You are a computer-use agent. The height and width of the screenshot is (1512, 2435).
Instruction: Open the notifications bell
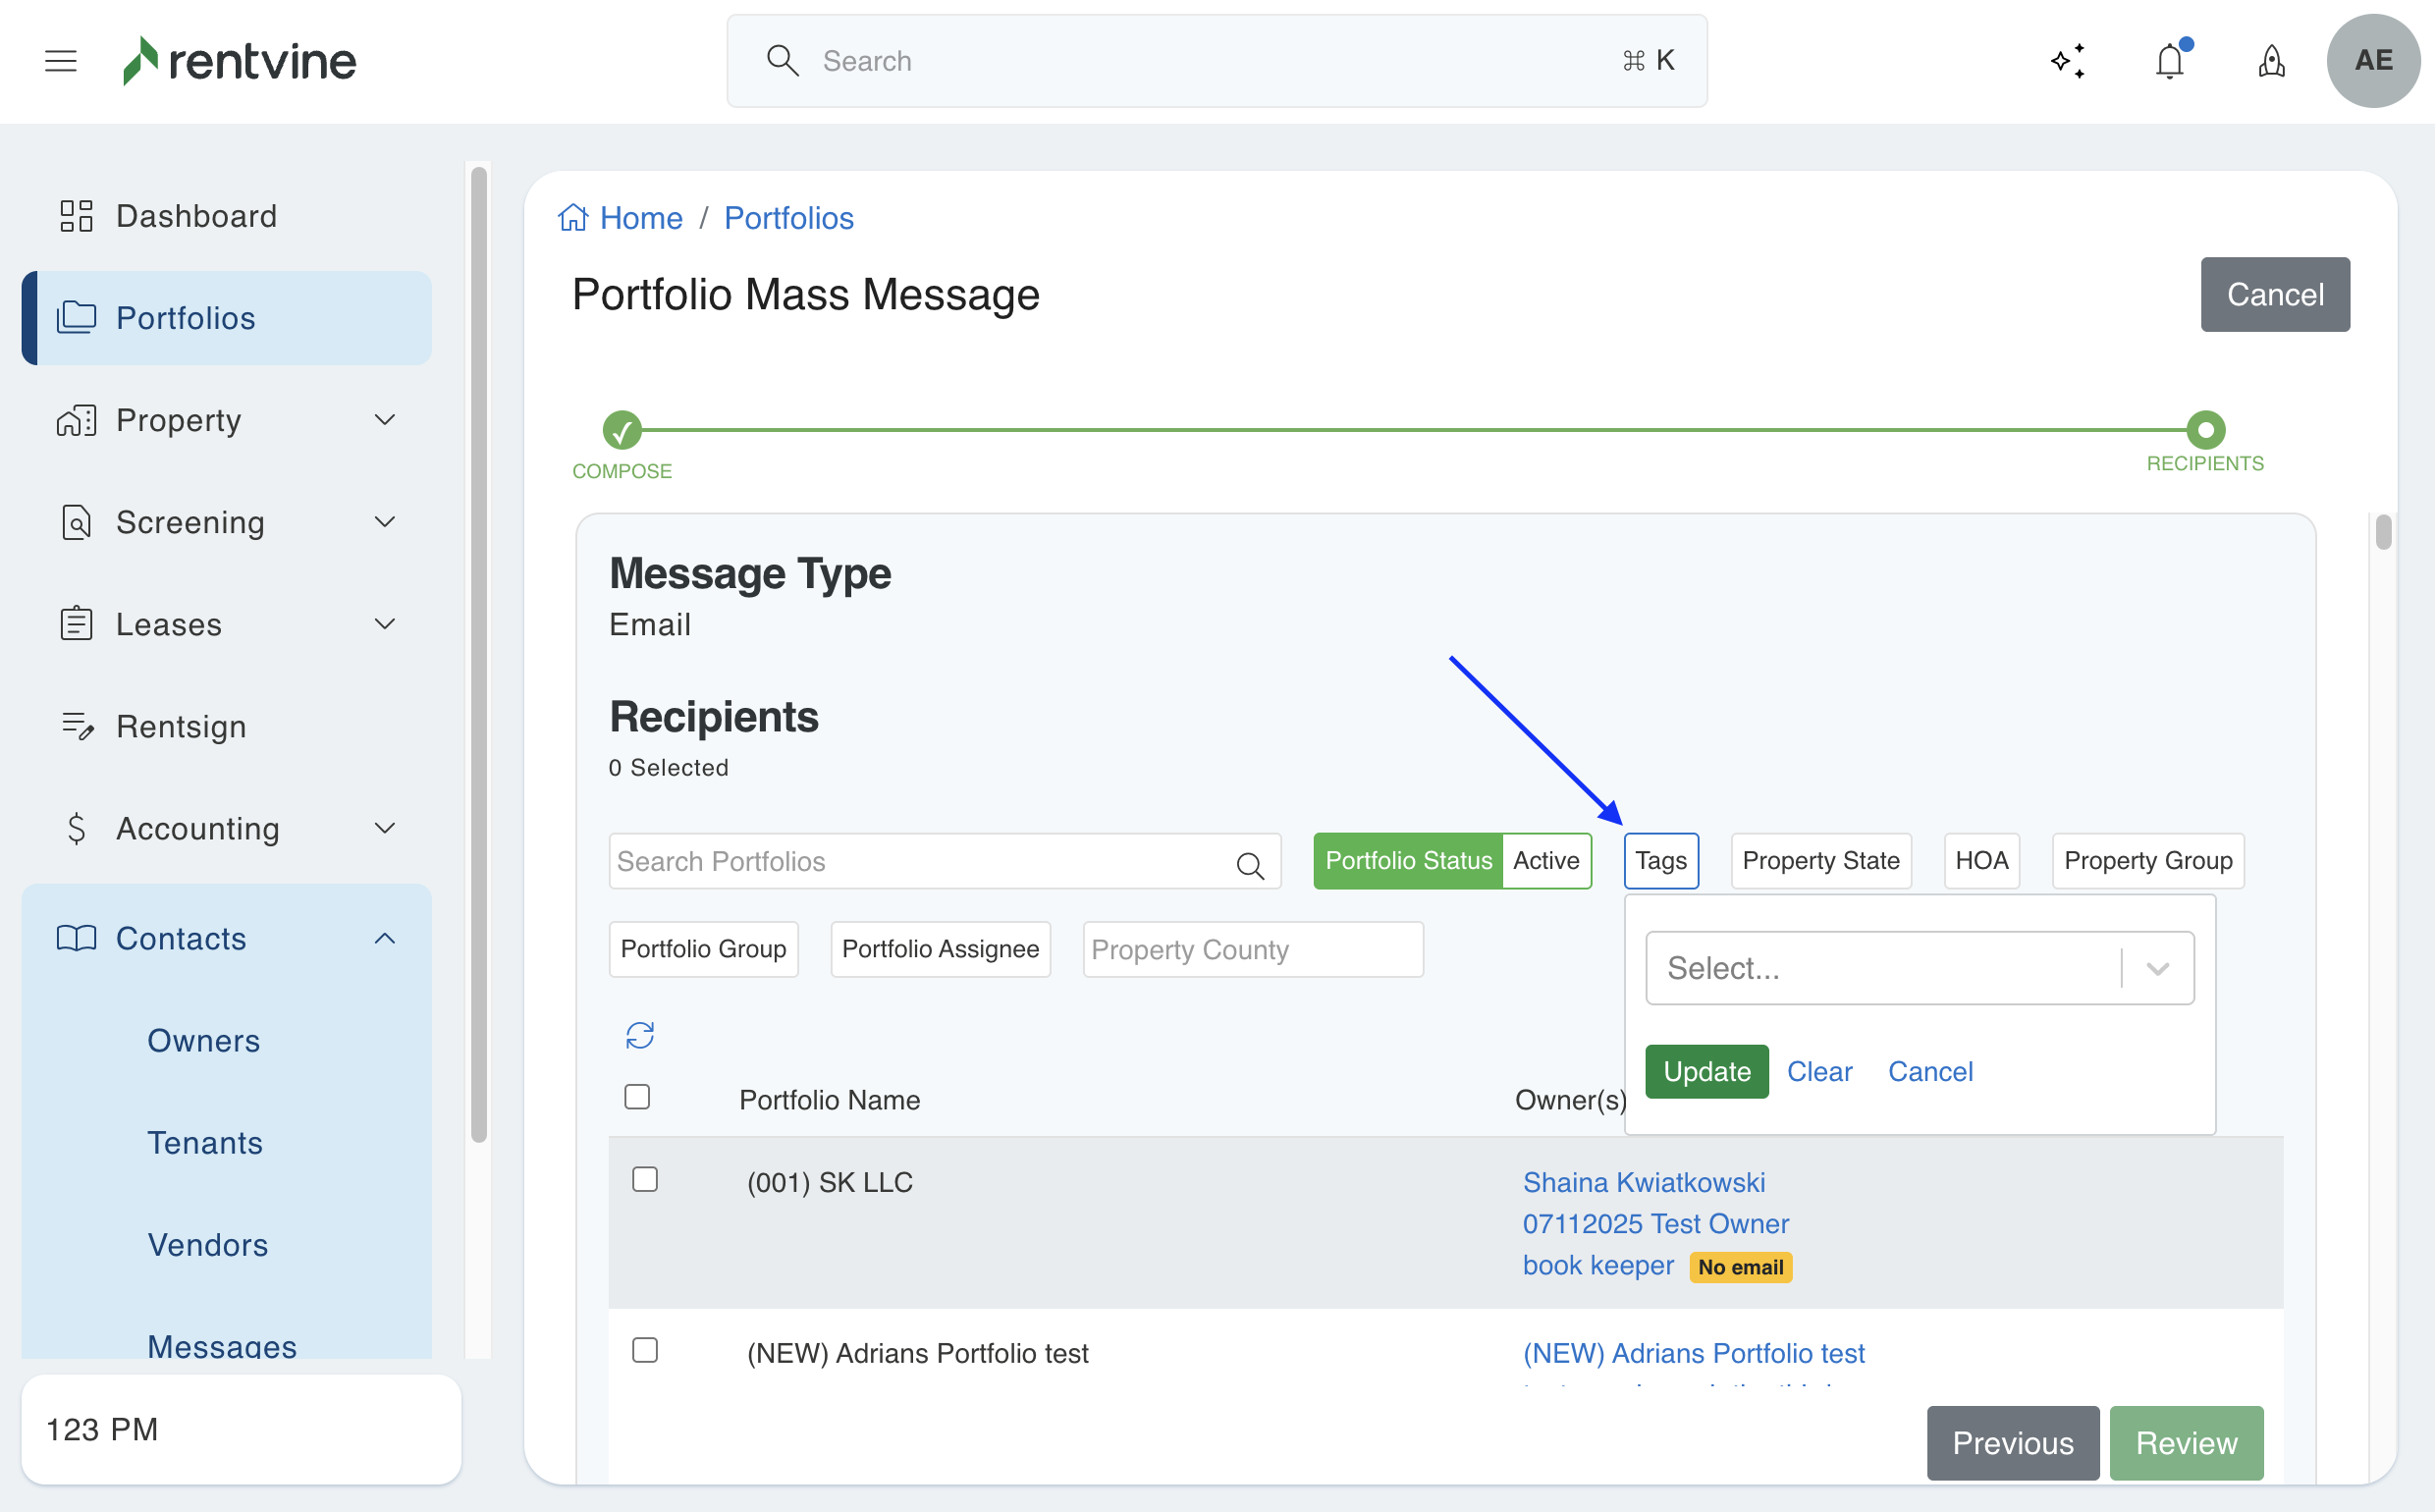(x=2169, y=61)
